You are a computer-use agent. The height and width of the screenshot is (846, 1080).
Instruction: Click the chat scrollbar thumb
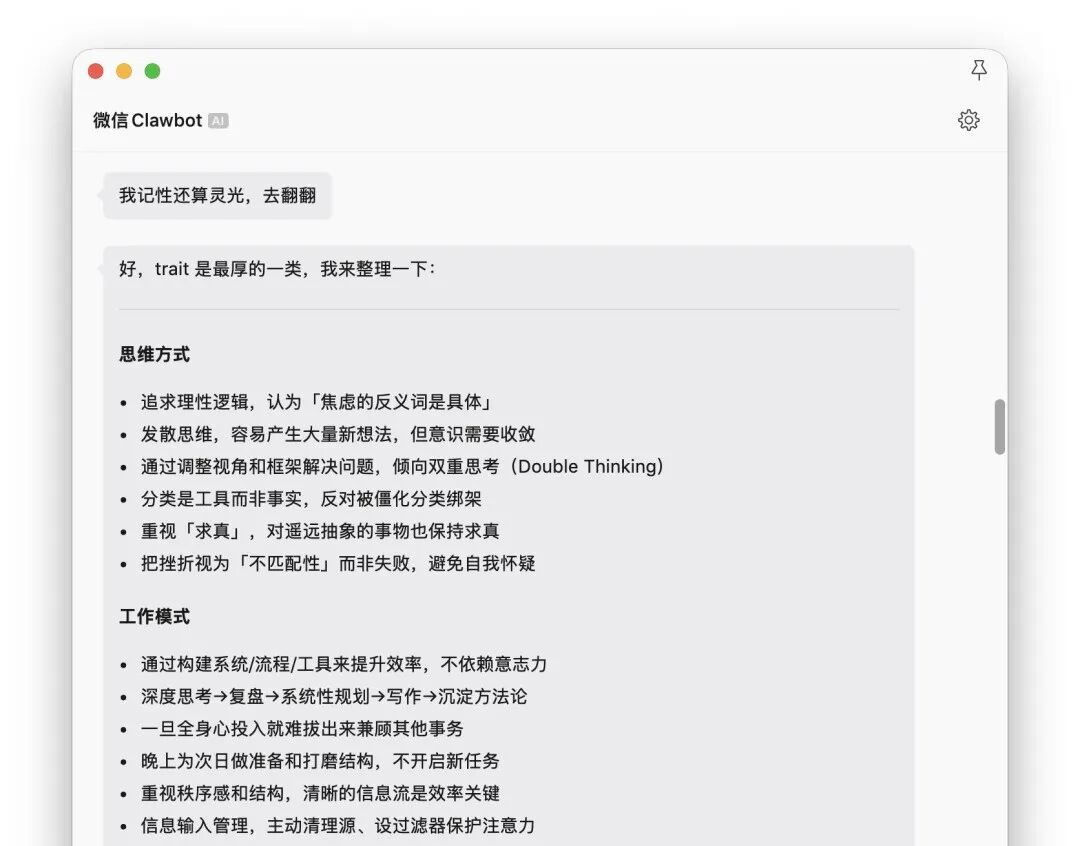click(999, 426)
